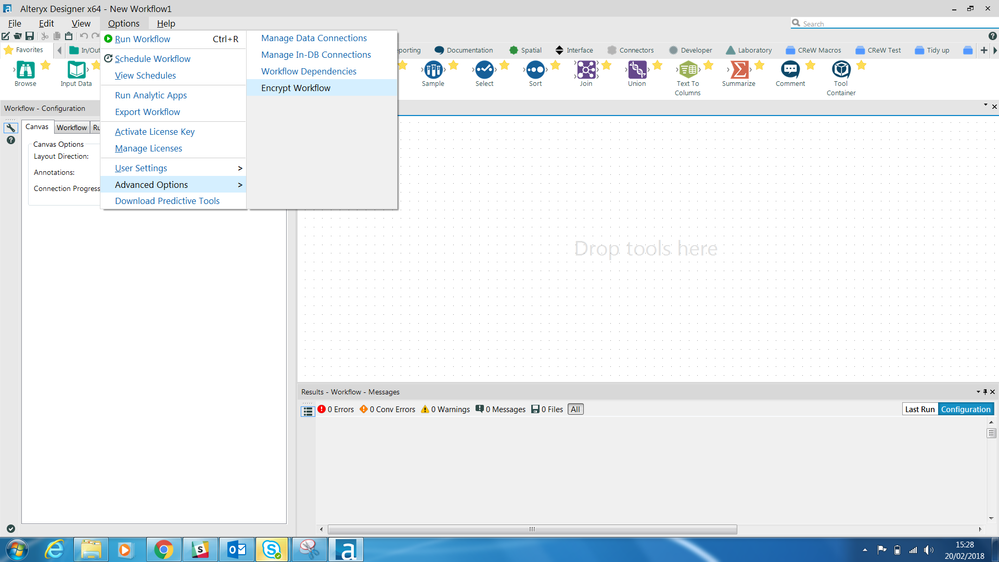The image size is (999, 562).
Task: Show Last Run results
Action: click(920, 409)
